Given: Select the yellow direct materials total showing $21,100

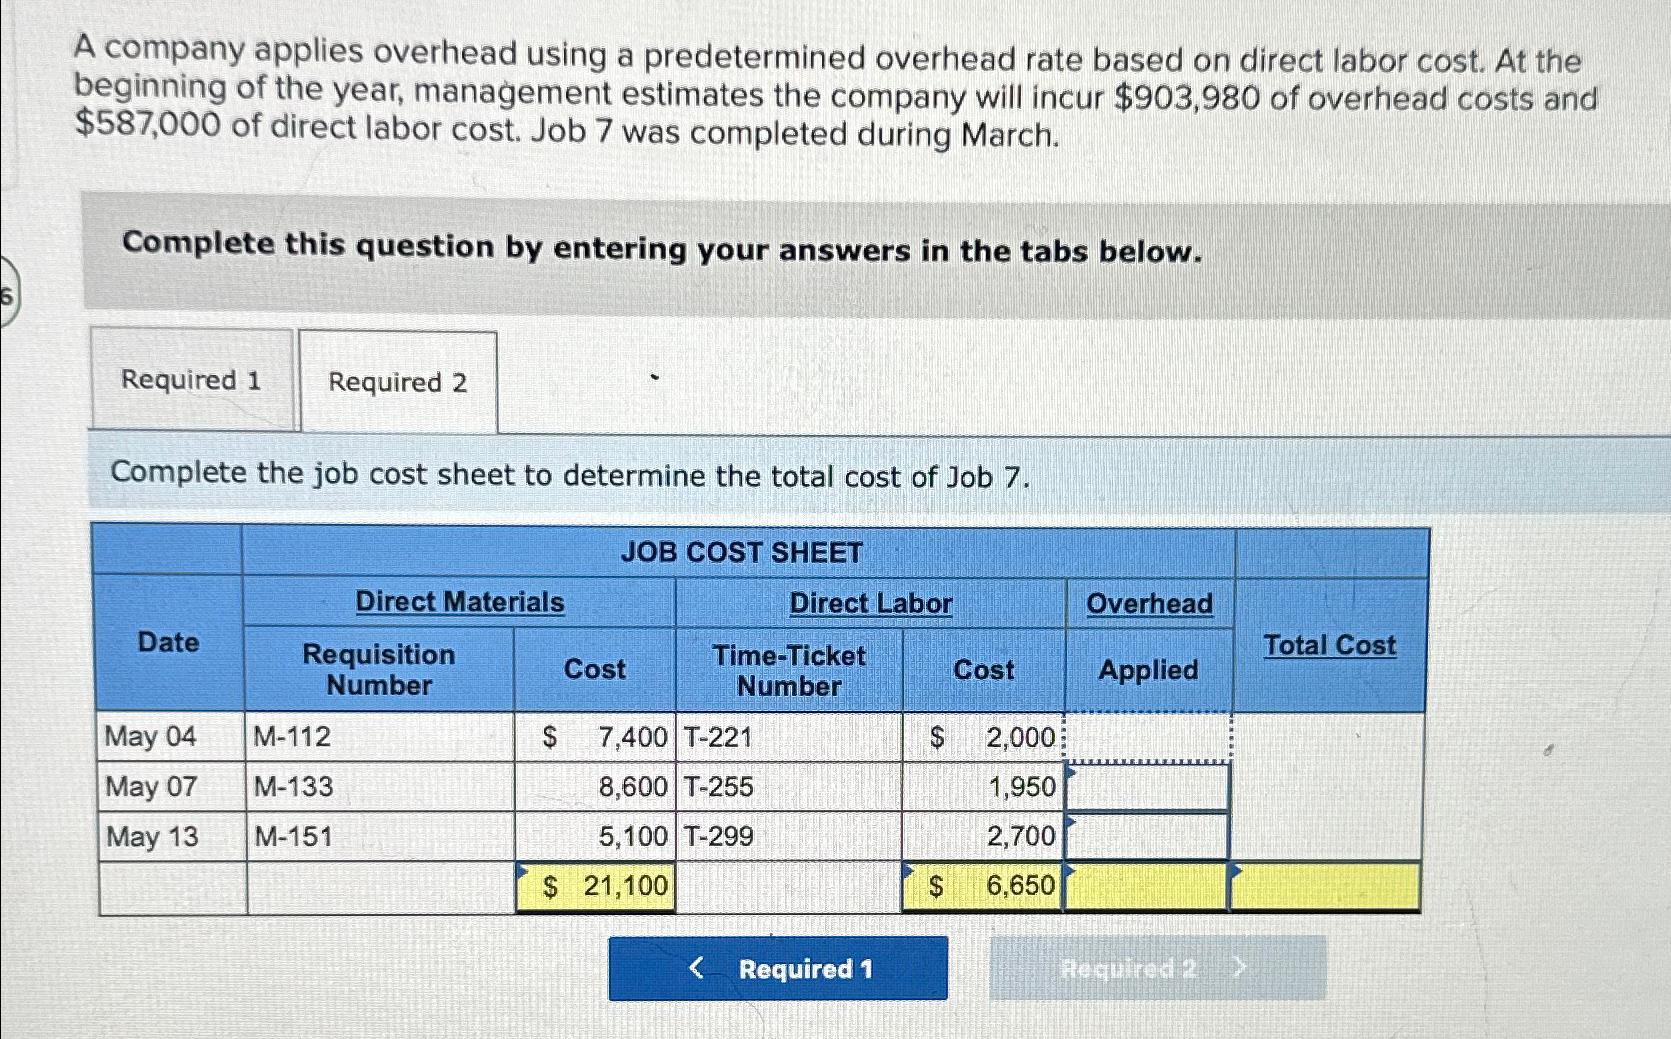Looking at the screenshot, I should (596, 885).
